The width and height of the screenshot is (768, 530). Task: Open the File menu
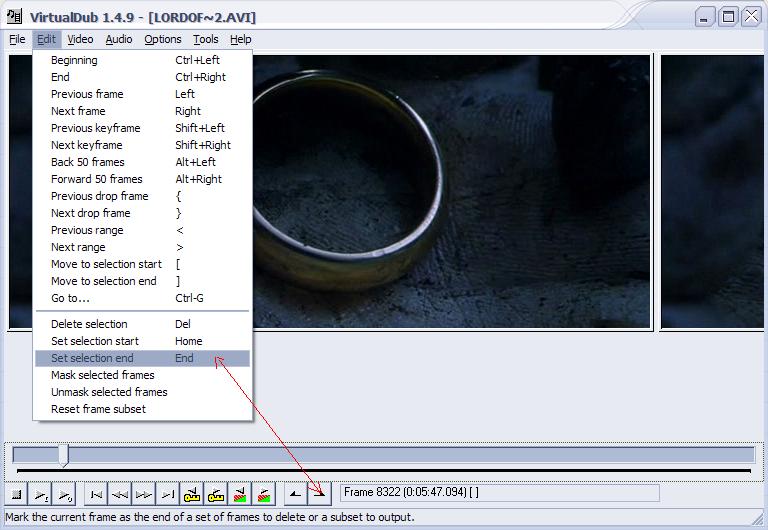17,39
